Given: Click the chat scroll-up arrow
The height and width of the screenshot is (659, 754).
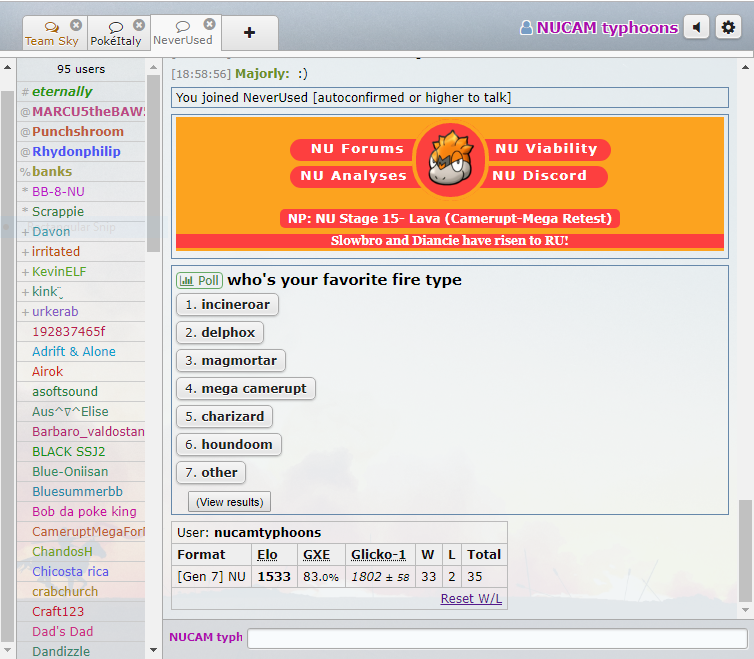Looking at the screenshot, I should 745,67.
